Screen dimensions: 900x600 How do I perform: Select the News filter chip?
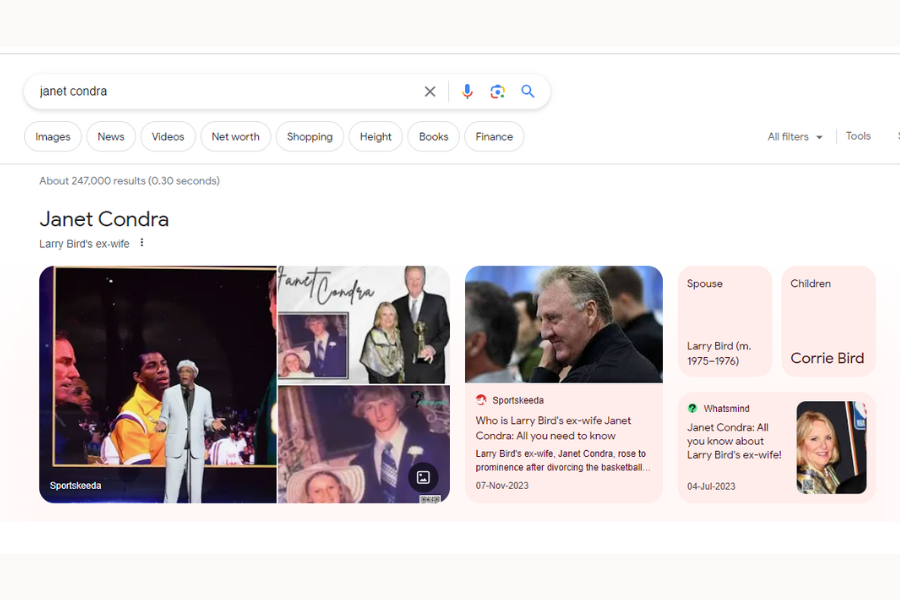[x=111, y=137]
